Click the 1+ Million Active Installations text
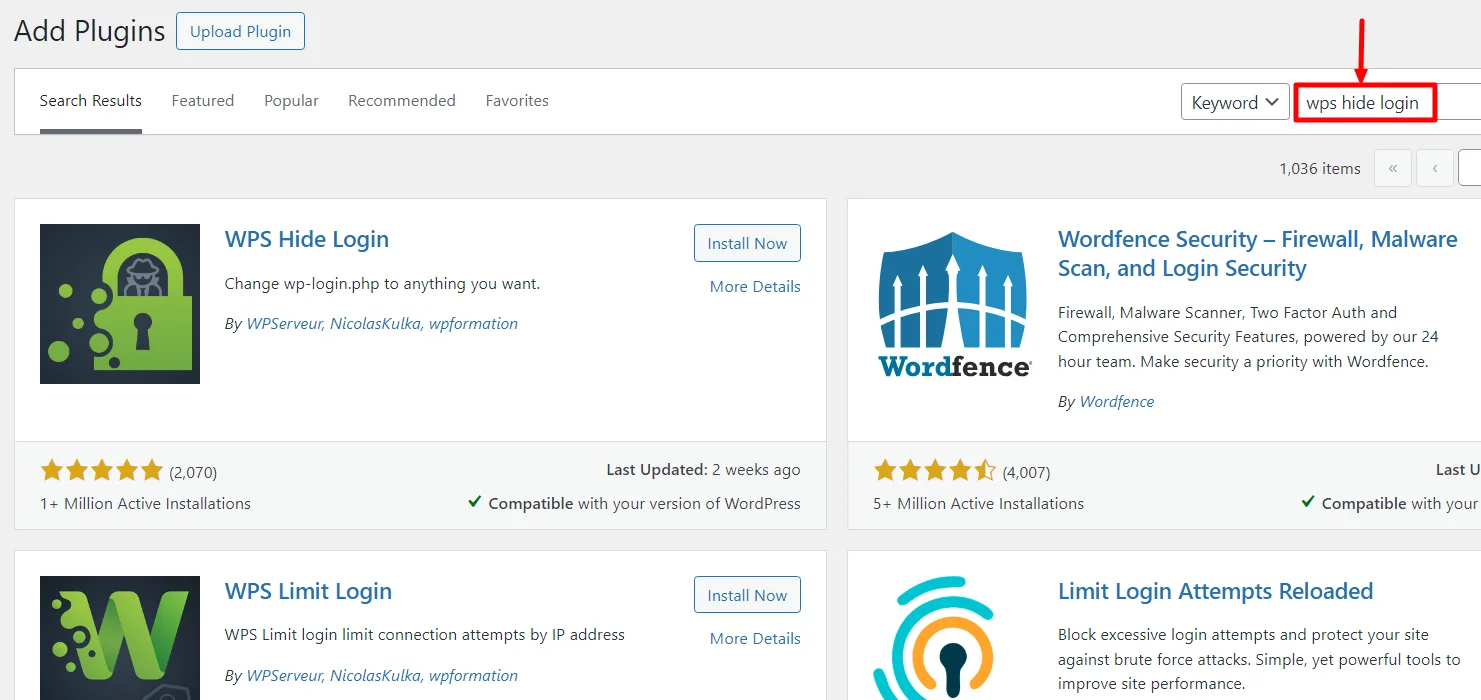This screenshot has height=700, width=1481. (x=145, y=503)
